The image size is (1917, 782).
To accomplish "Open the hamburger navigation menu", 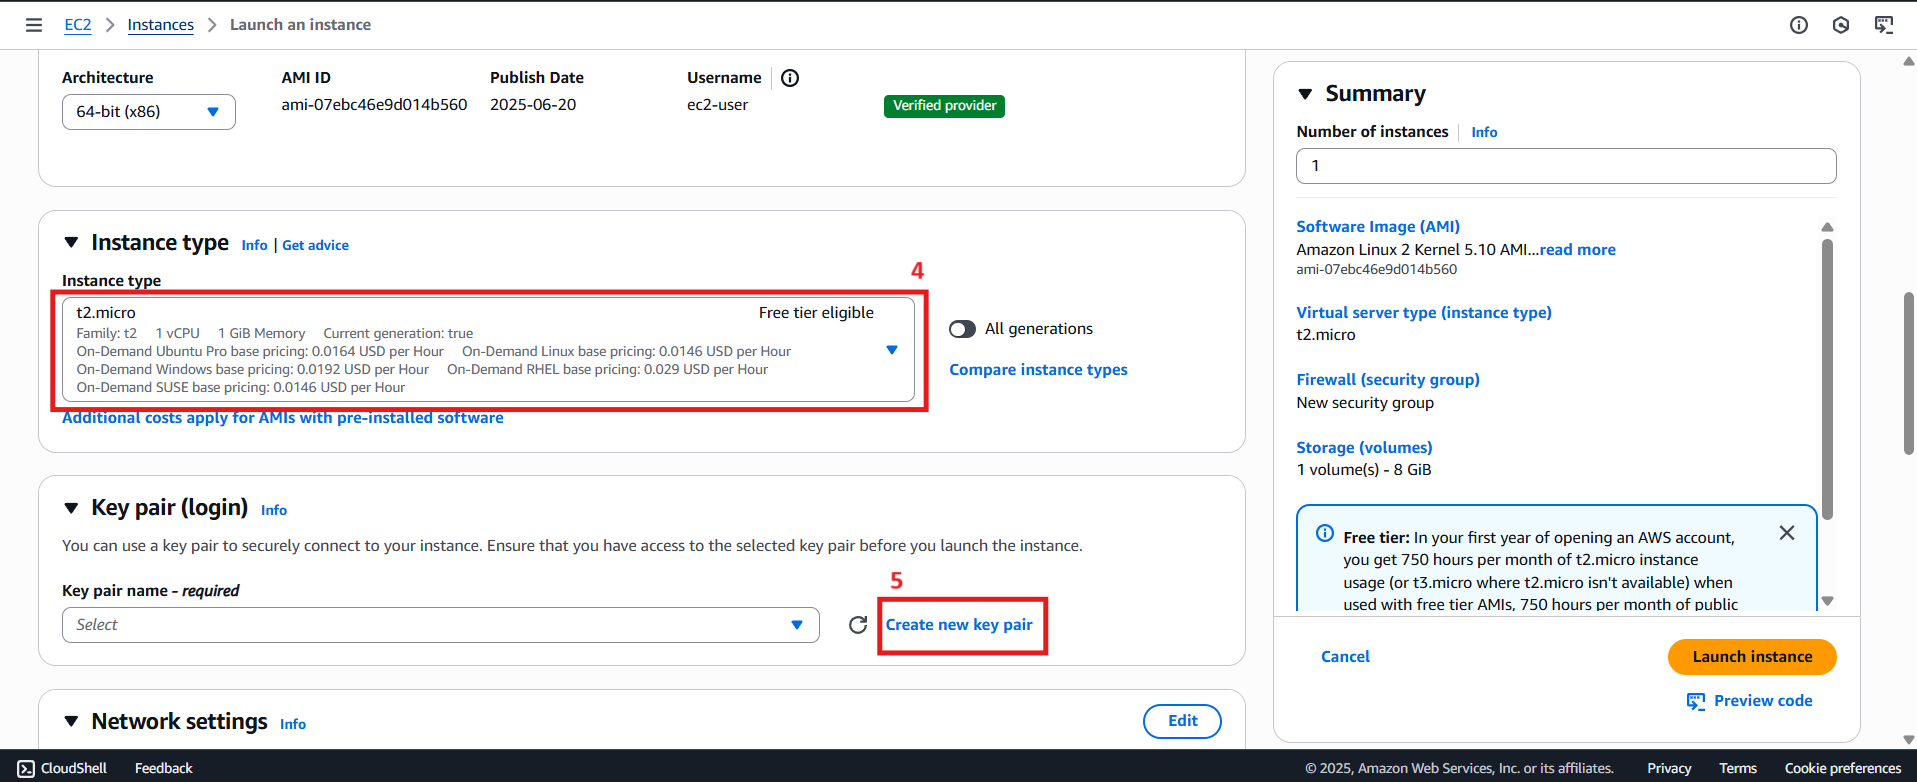I will pyautogui.click(x=34, y=25).
